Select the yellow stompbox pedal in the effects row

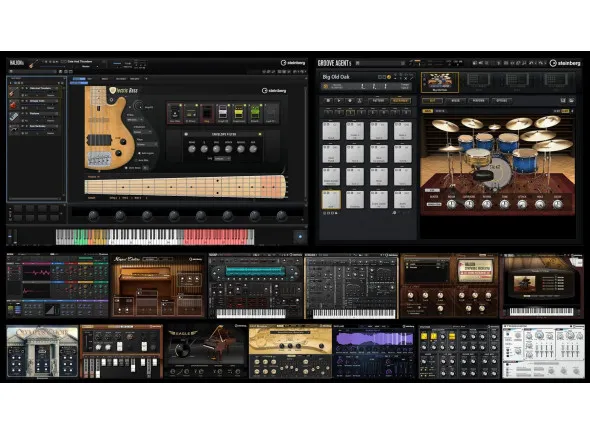click(x=239, y=113)
